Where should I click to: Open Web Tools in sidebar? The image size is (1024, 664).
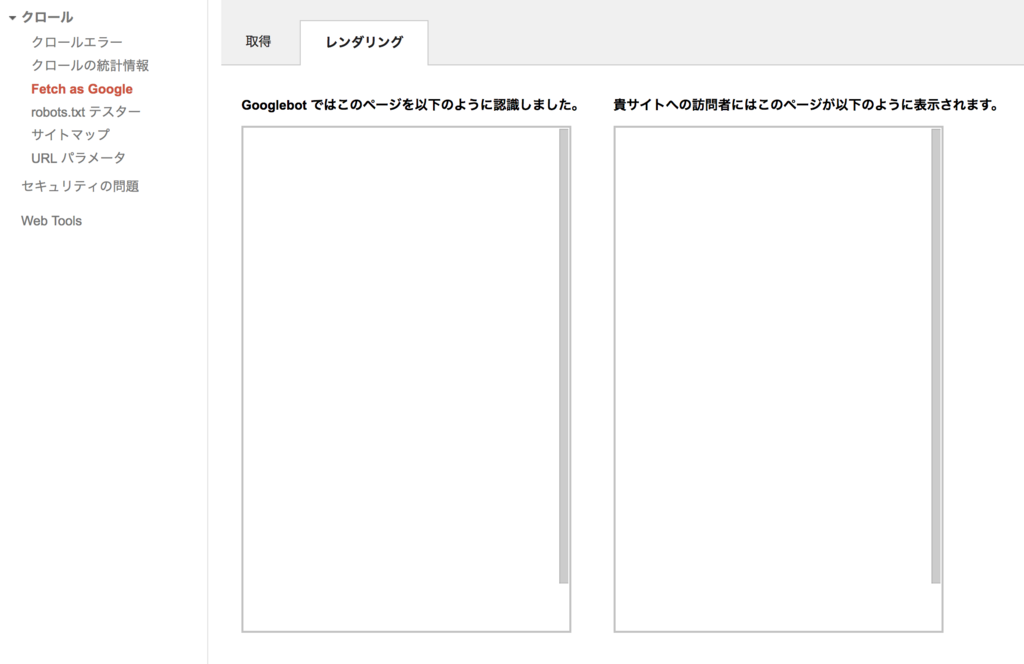tap(51, 221)
